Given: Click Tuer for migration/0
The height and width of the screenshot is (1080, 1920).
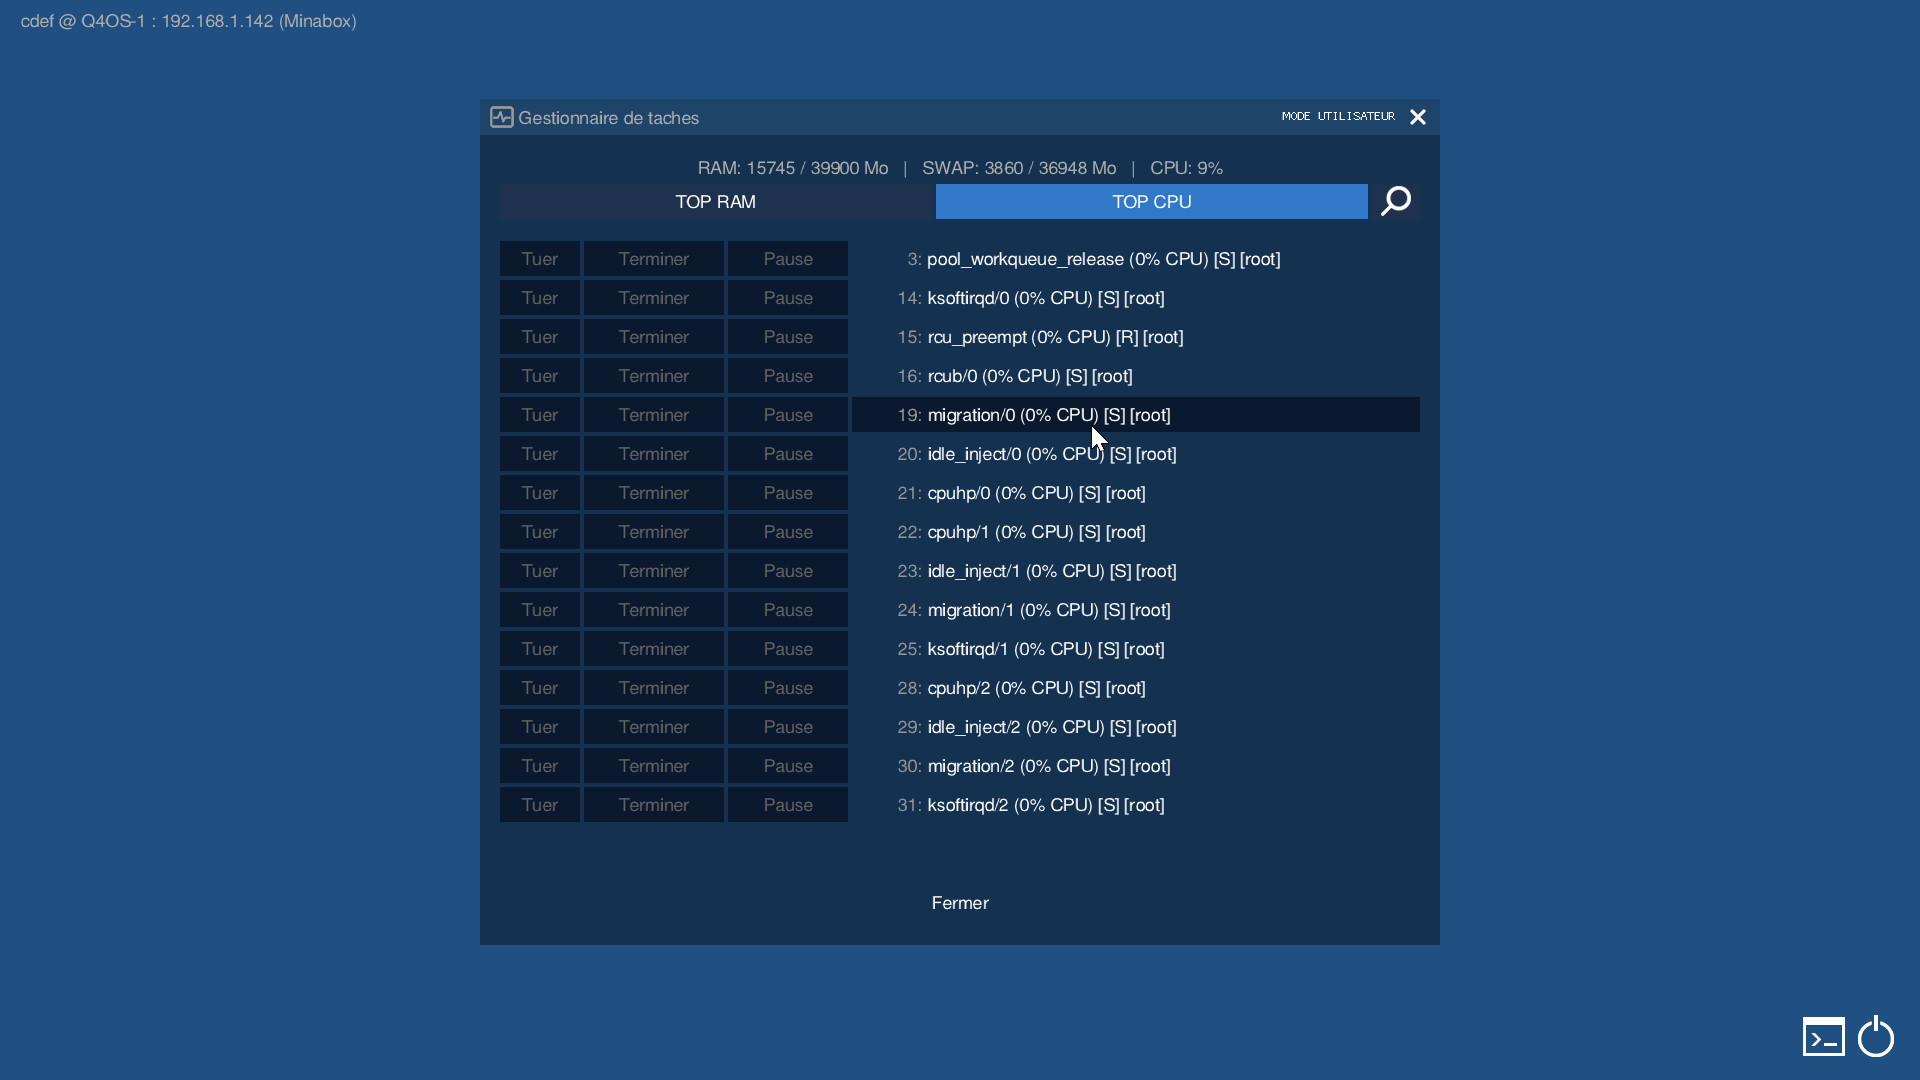Looking at the screenshot, I should pyautogui.click(x=540, y=415).
